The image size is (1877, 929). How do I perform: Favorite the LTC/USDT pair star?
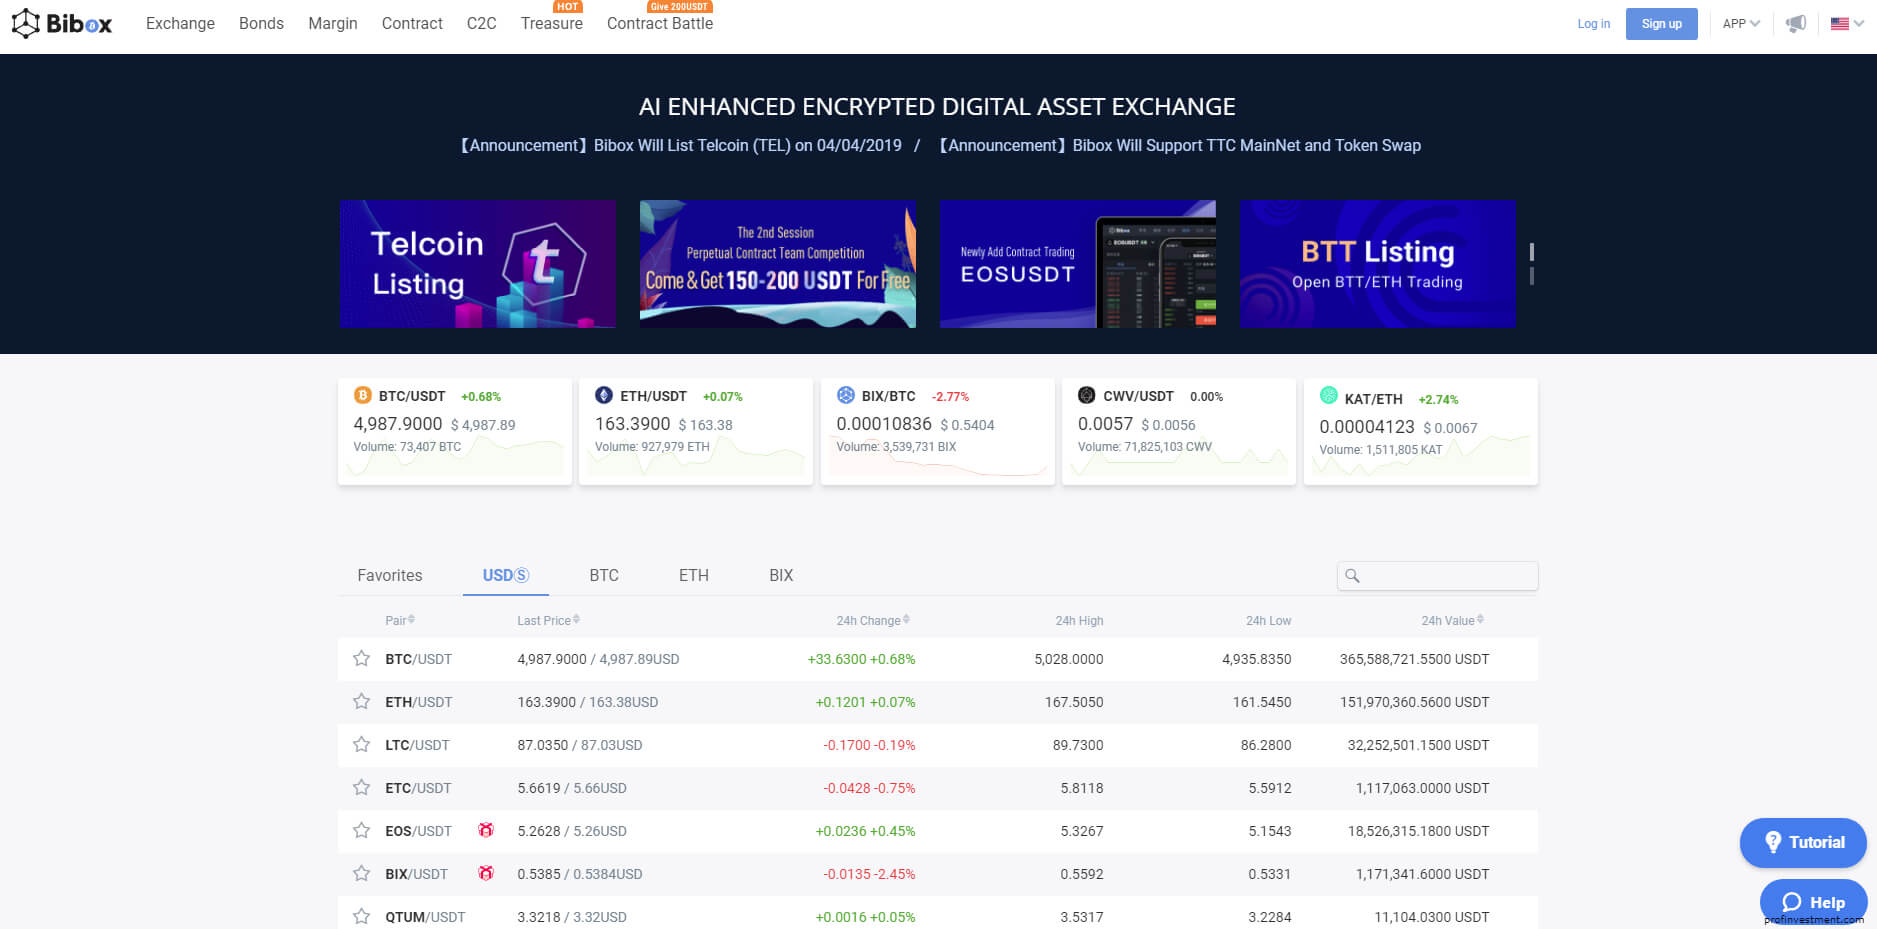[x=361, y=744]
